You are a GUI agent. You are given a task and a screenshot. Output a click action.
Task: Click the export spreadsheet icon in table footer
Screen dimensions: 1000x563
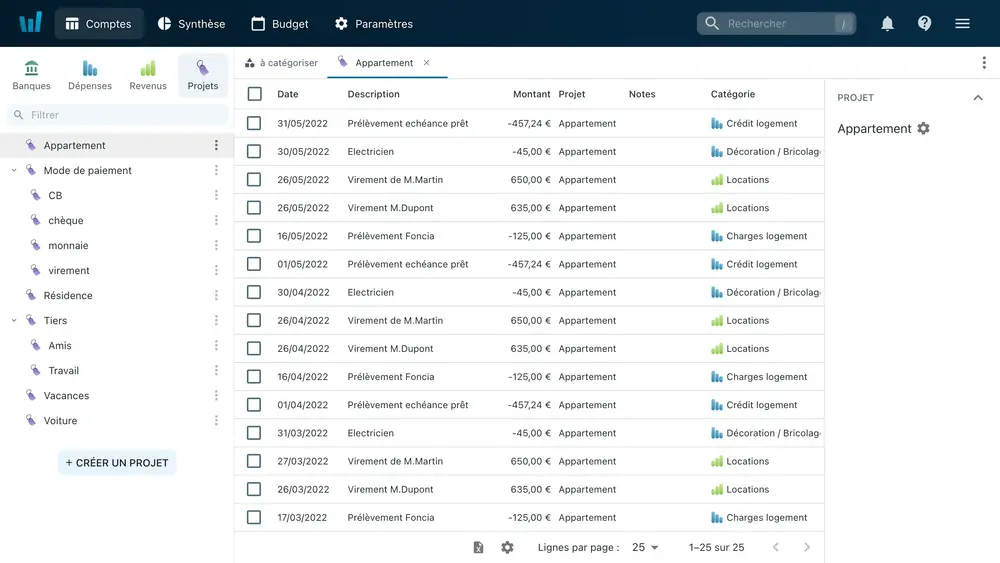(x=478, y=548)
